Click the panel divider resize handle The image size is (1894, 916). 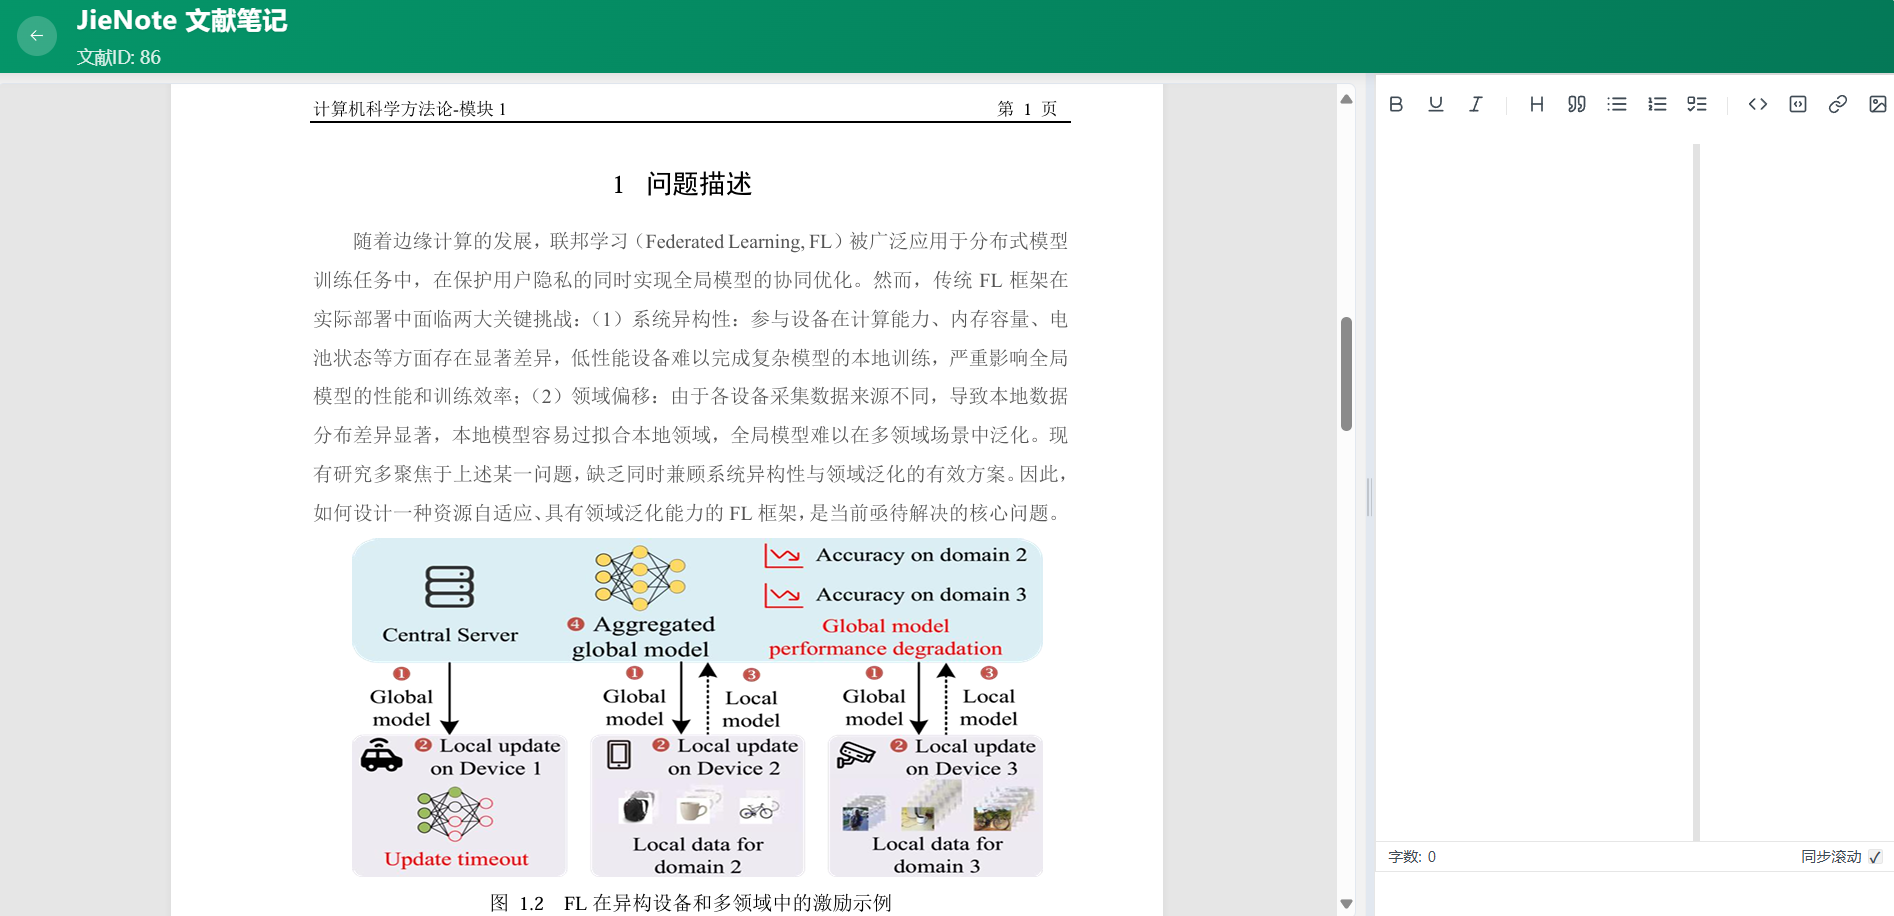[1369, 497]
